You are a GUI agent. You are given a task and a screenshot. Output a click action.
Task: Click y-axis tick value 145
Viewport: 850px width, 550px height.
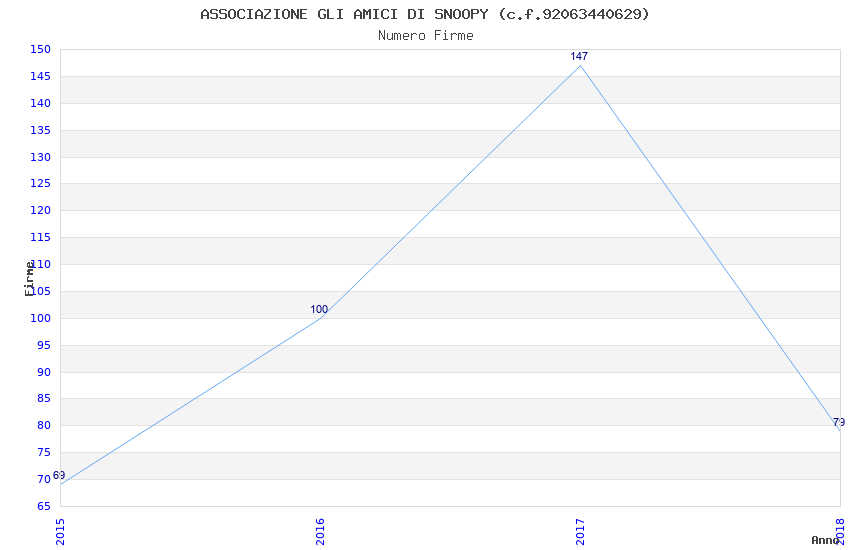click(x=40, y=76)
